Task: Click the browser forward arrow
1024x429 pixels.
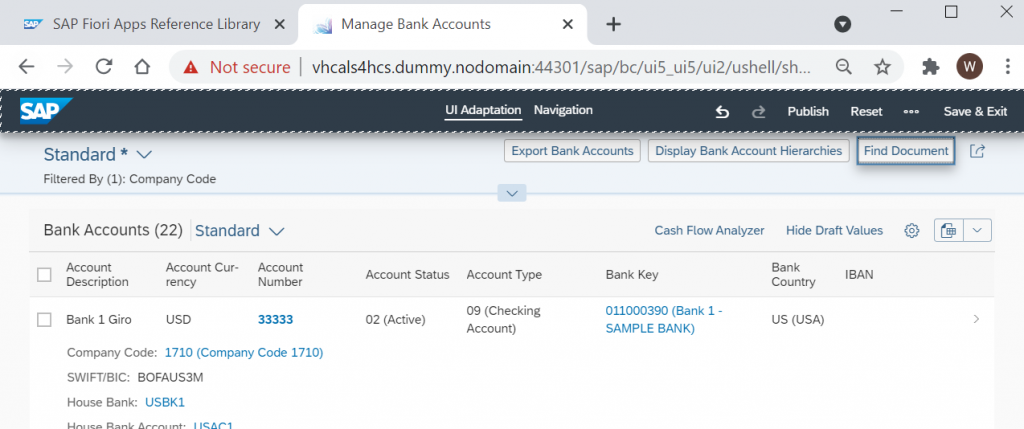Action: [65, 67]
